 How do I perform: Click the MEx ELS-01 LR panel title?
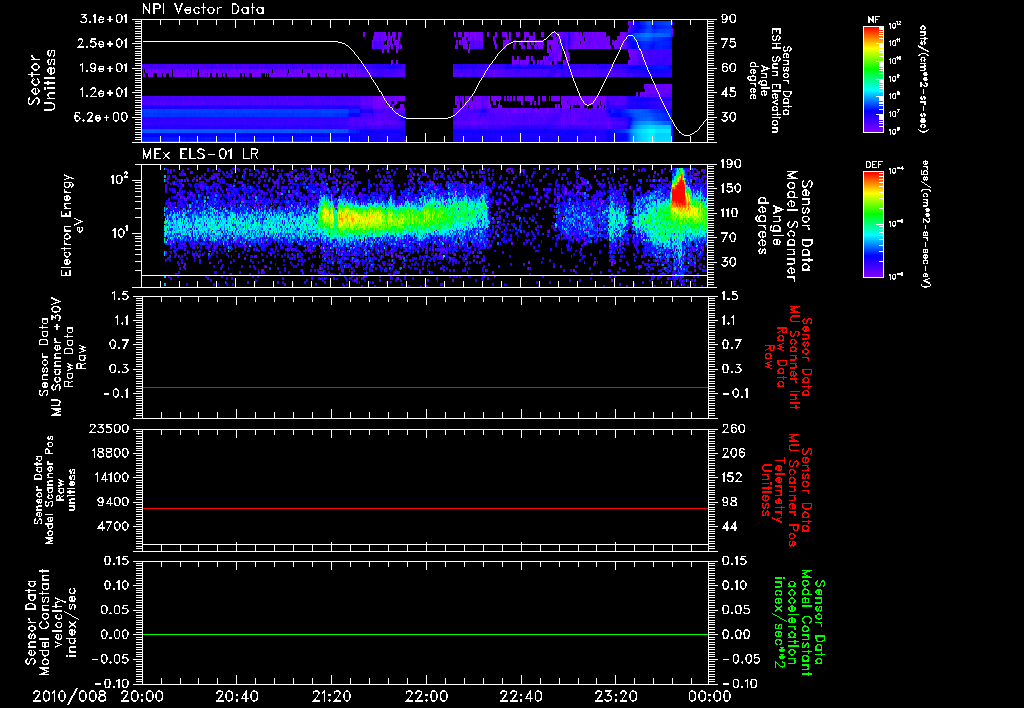point(200,155)
